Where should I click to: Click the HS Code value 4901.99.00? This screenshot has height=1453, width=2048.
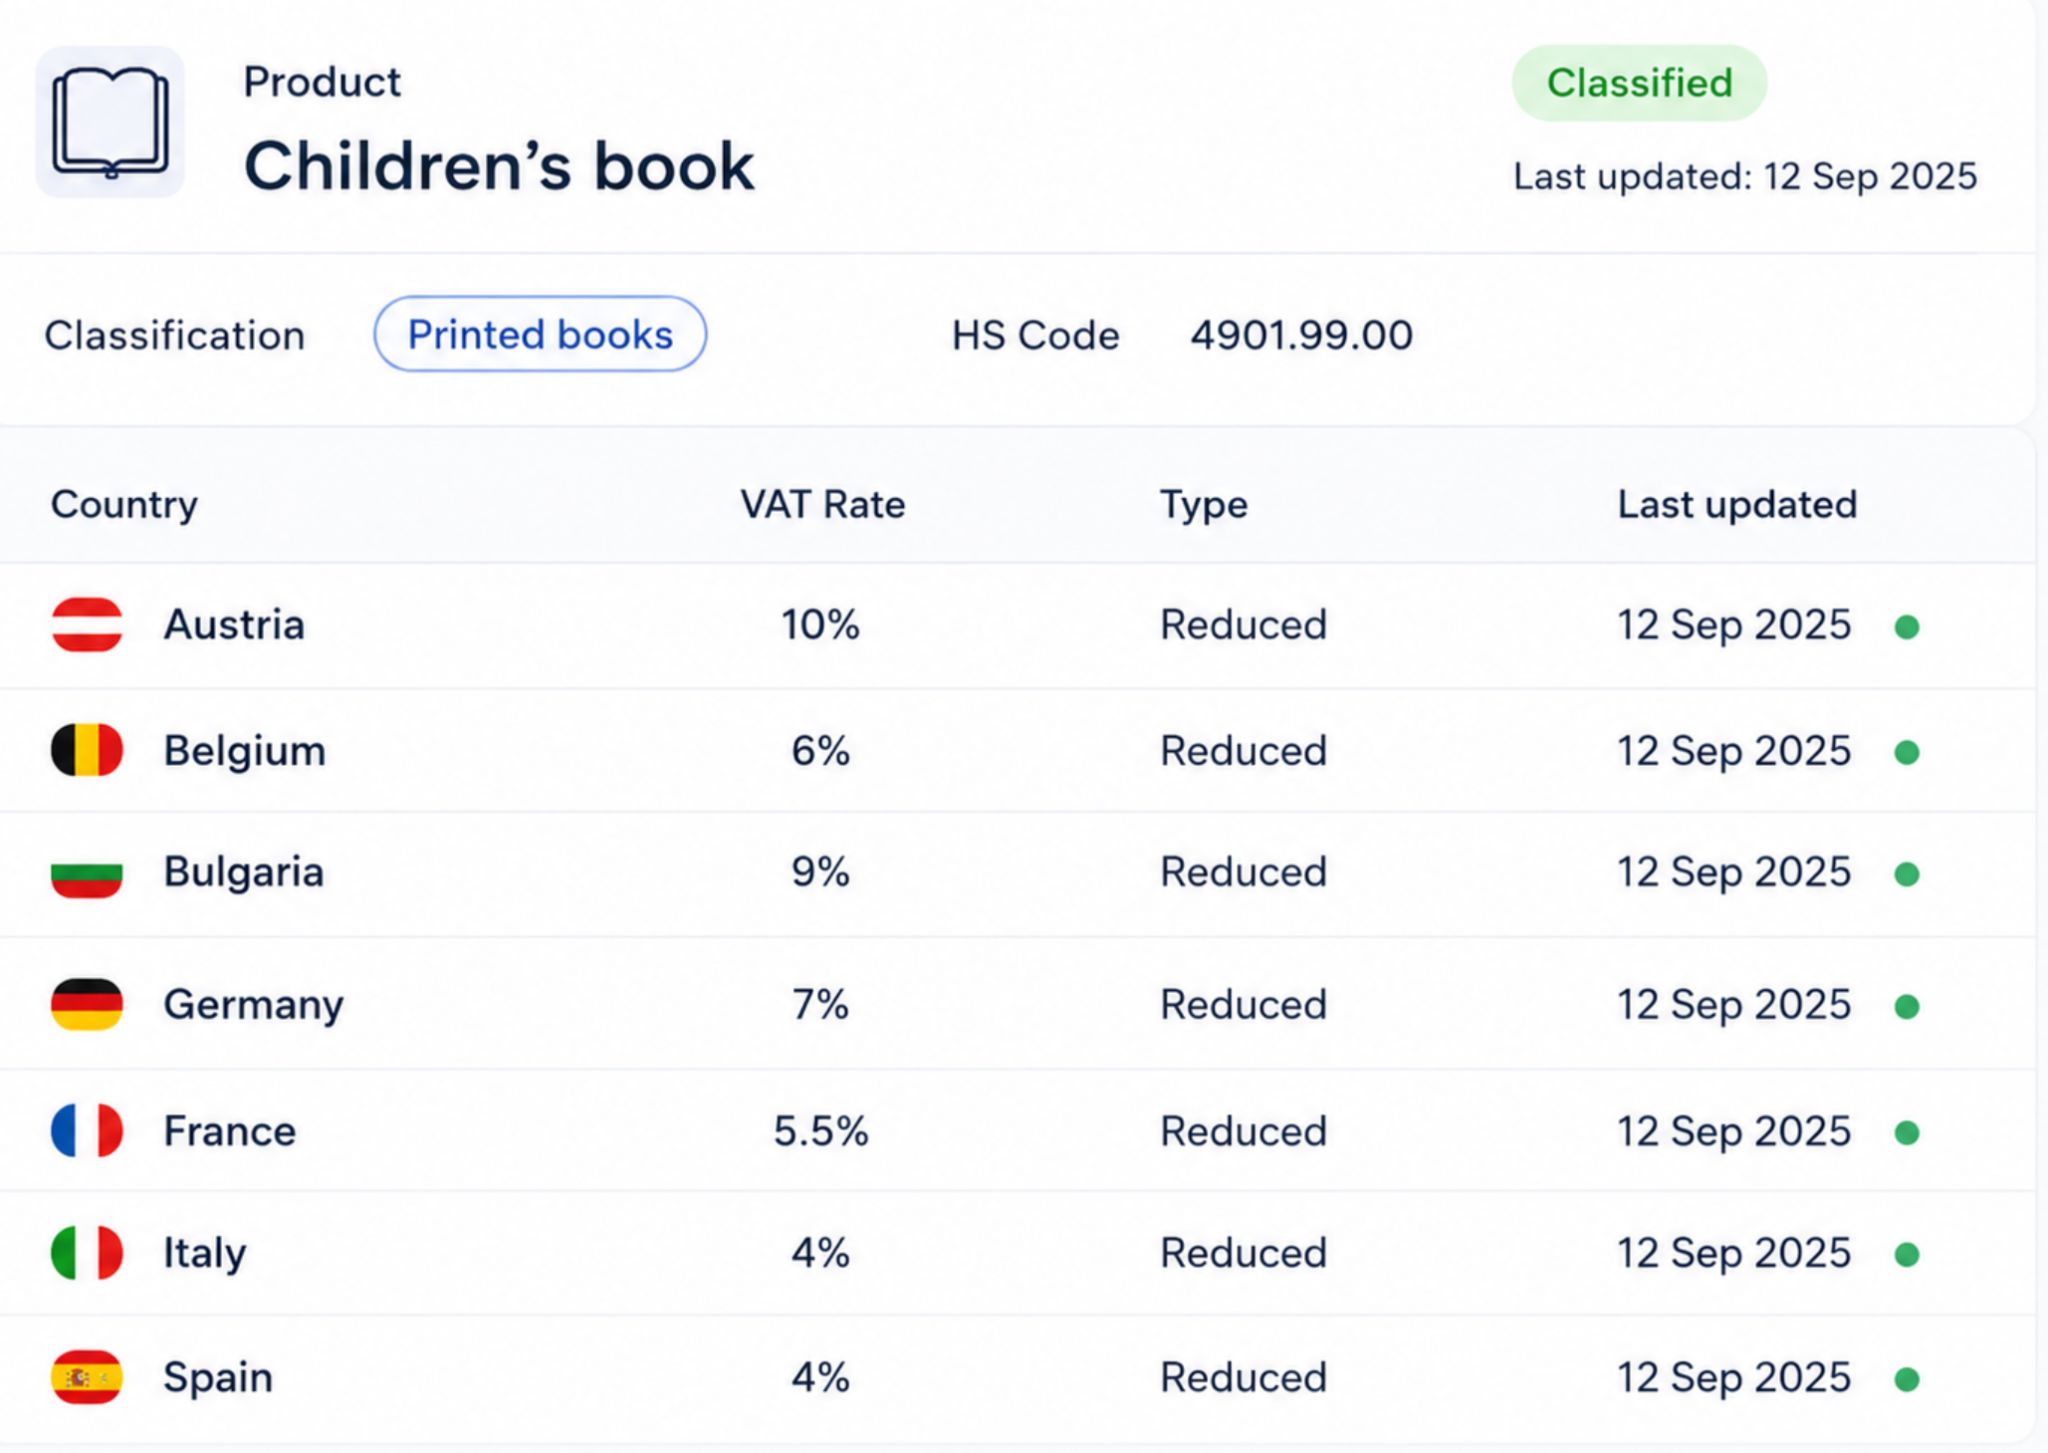(x=1301, y=335)
